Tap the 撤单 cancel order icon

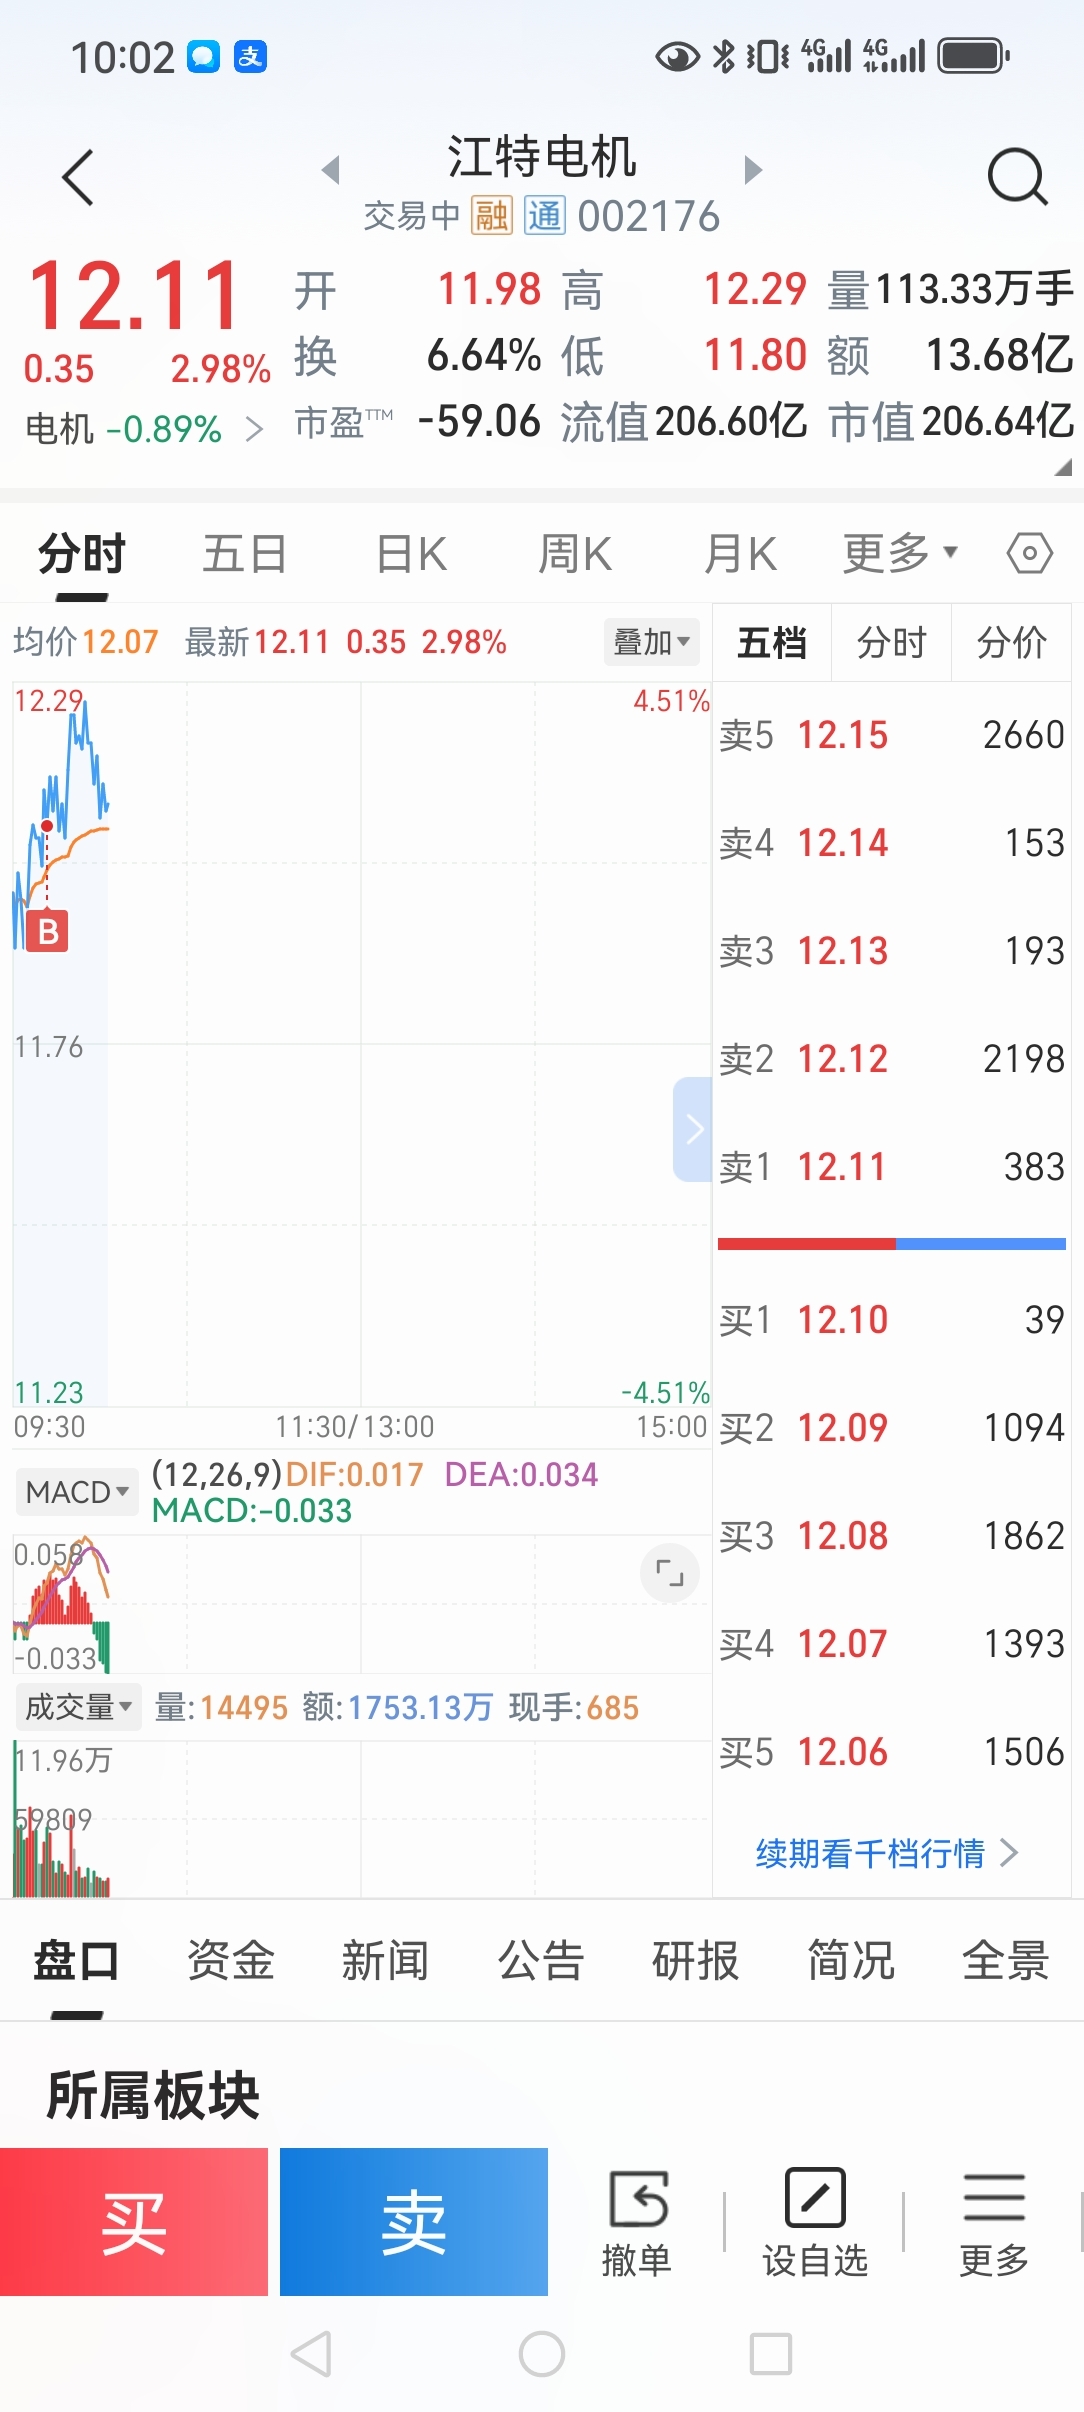(x=636, y=2222)
